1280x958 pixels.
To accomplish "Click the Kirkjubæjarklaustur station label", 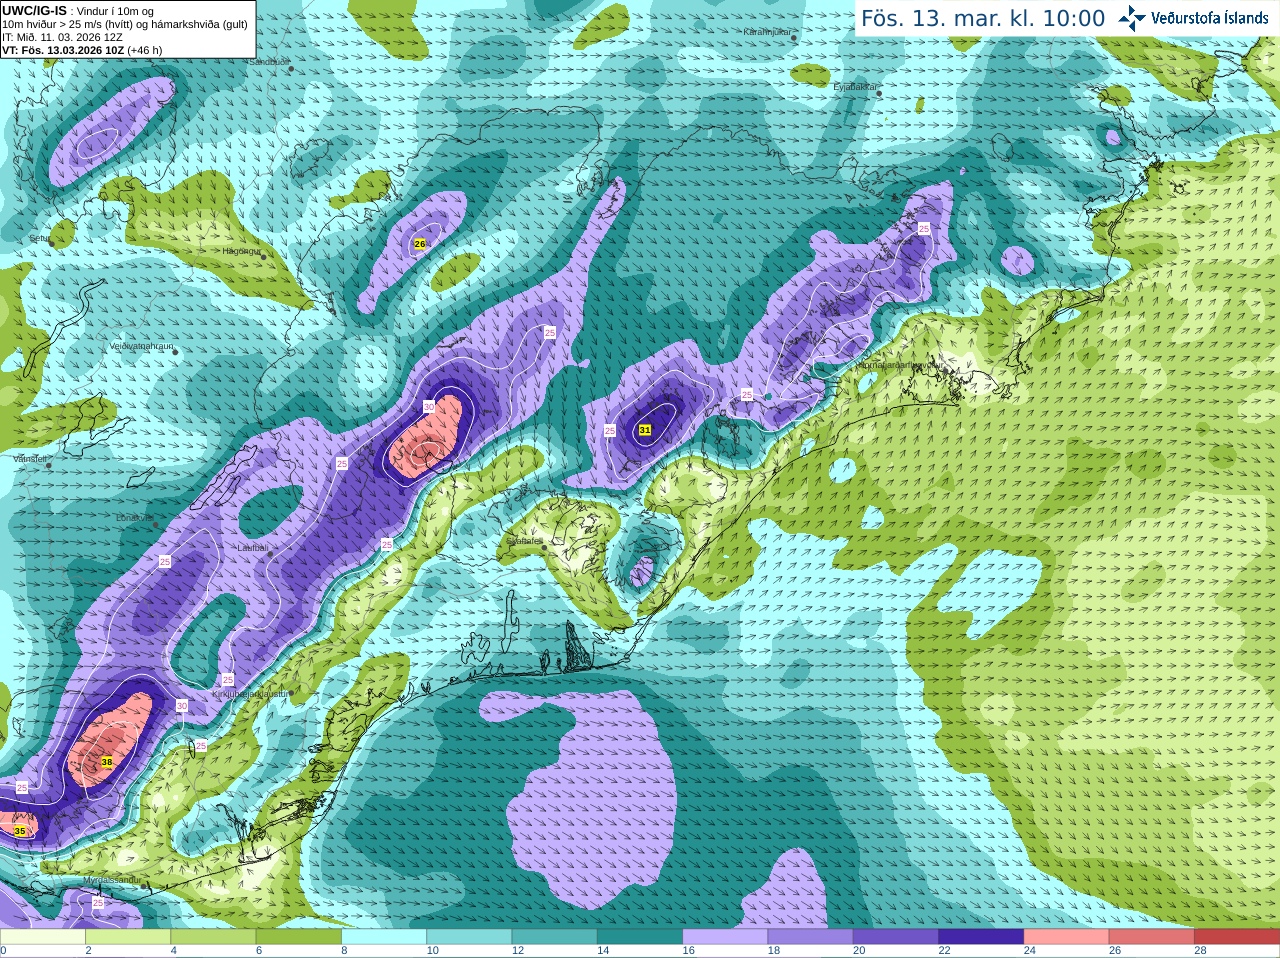I will pyautogui.click(x=250, y=693).
